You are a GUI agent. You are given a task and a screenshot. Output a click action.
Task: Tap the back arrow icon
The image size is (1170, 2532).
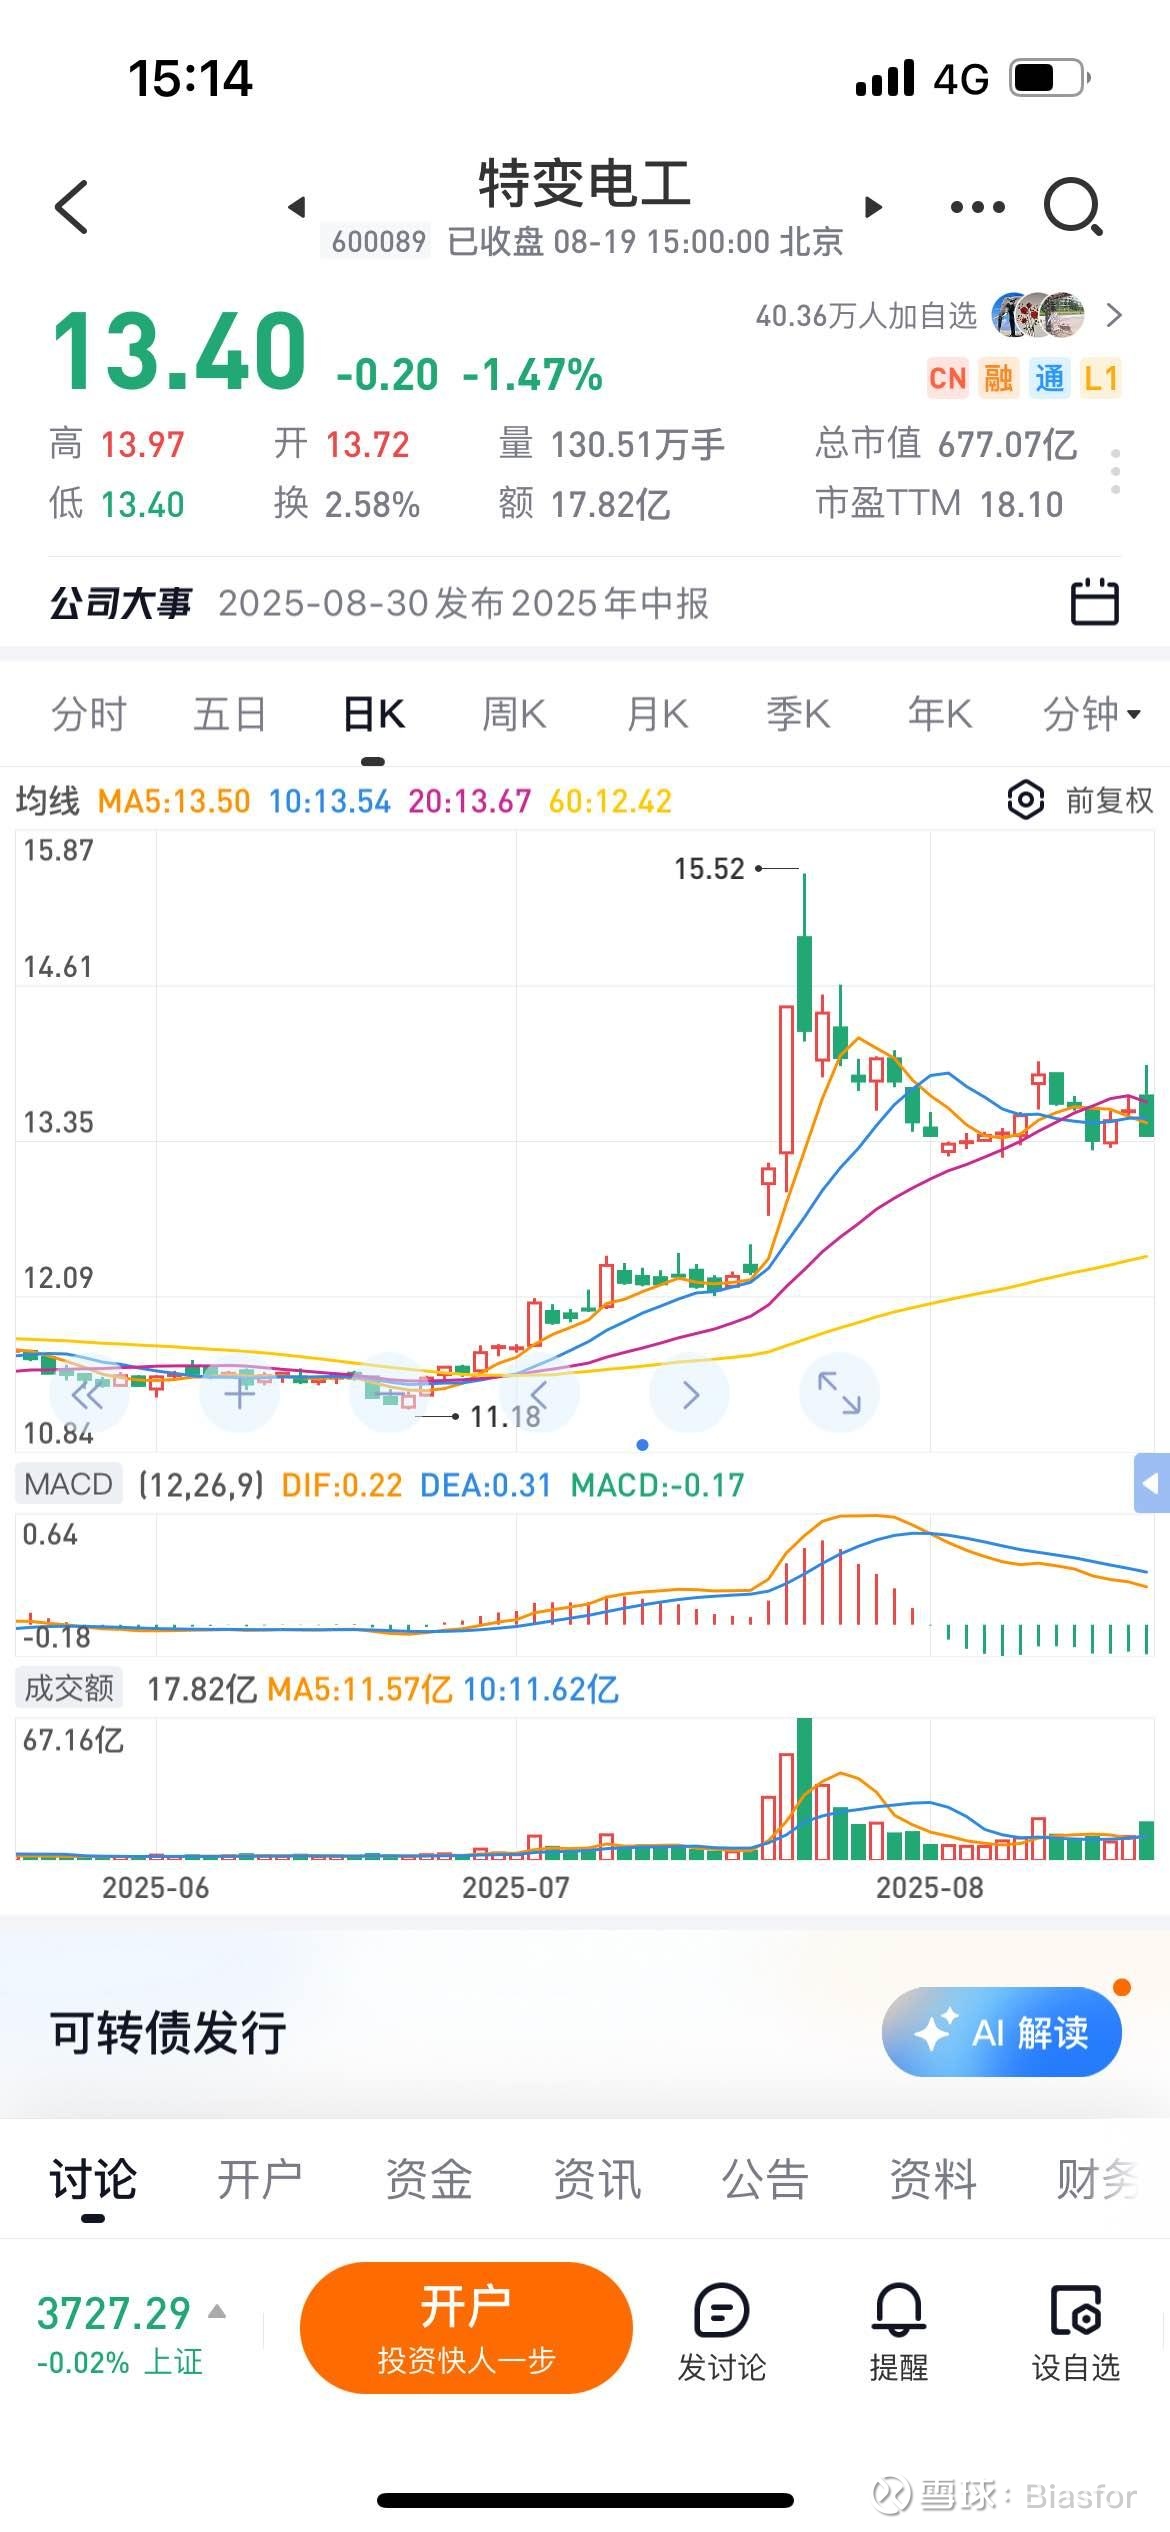pyautogui.click(x=72, y=207)
